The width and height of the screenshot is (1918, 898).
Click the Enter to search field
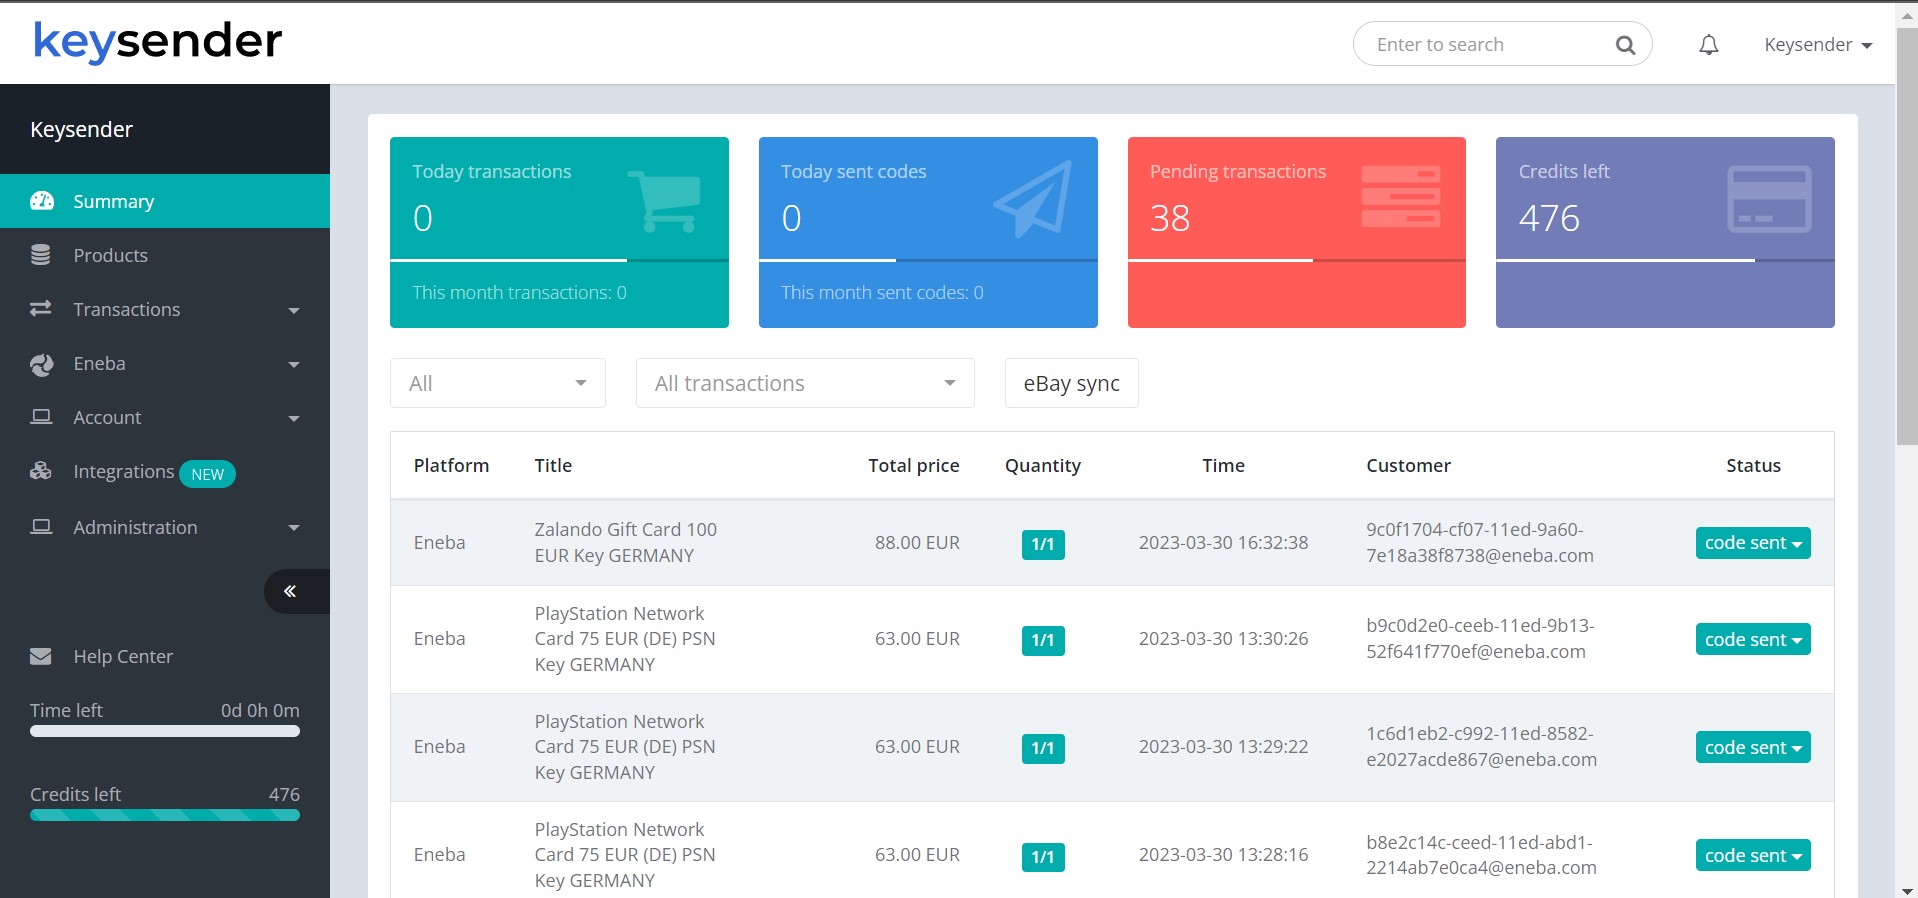tap(1502, 45)
